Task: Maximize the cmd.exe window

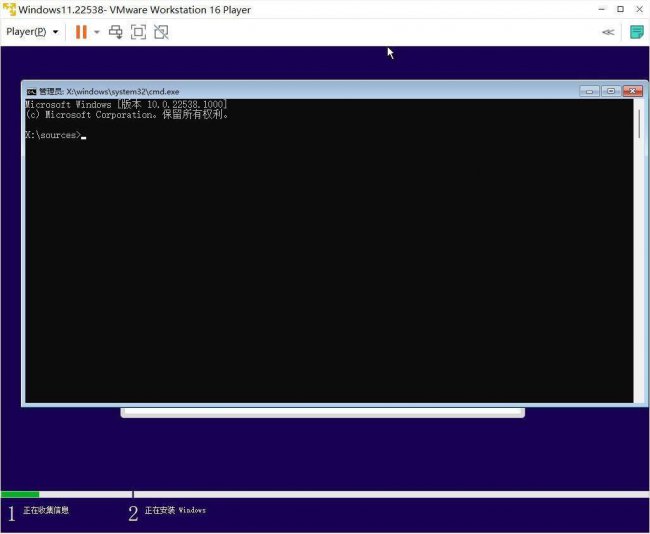Action: (x=611, y=91)
